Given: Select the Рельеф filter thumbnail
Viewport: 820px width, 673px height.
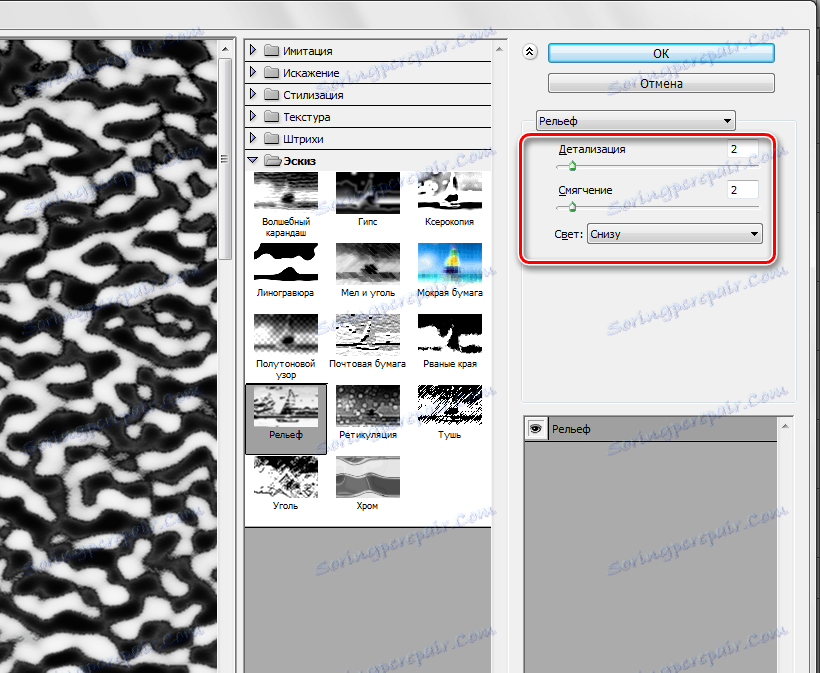Looking at the screenshot, I should click(286, 406).
